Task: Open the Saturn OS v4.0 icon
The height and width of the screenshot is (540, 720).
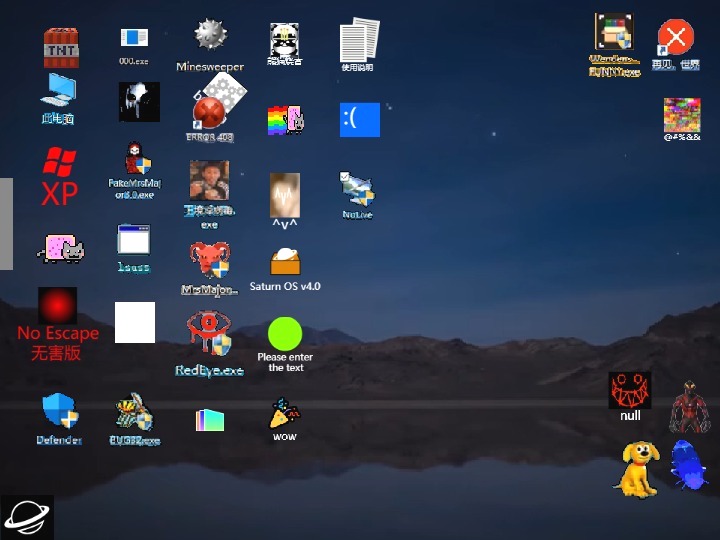Action: (285, 262)
